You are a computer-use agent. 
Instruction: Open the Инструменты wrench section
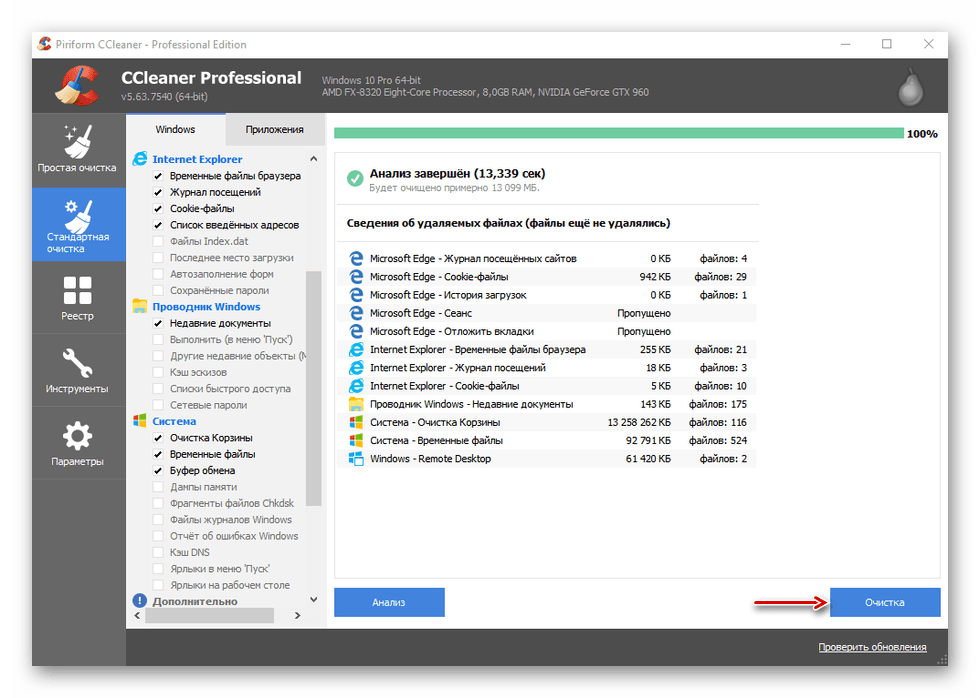click(x=78, y=370)
